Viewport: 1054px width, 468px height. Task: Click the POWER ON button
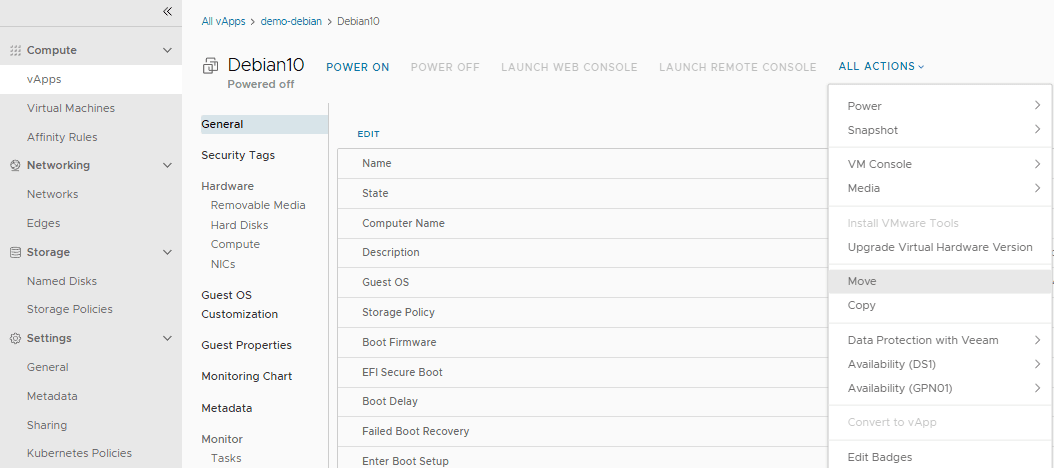[358, 67]
